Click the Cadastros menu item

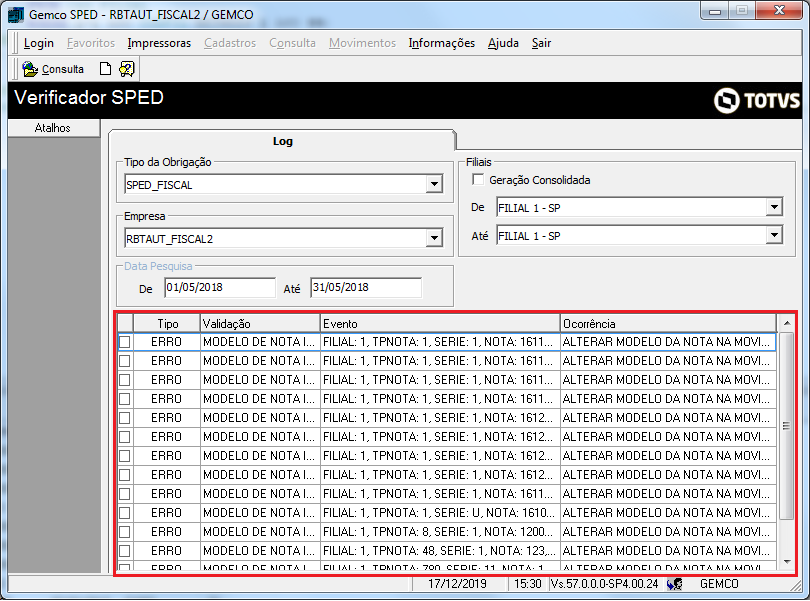coord(230,43)
